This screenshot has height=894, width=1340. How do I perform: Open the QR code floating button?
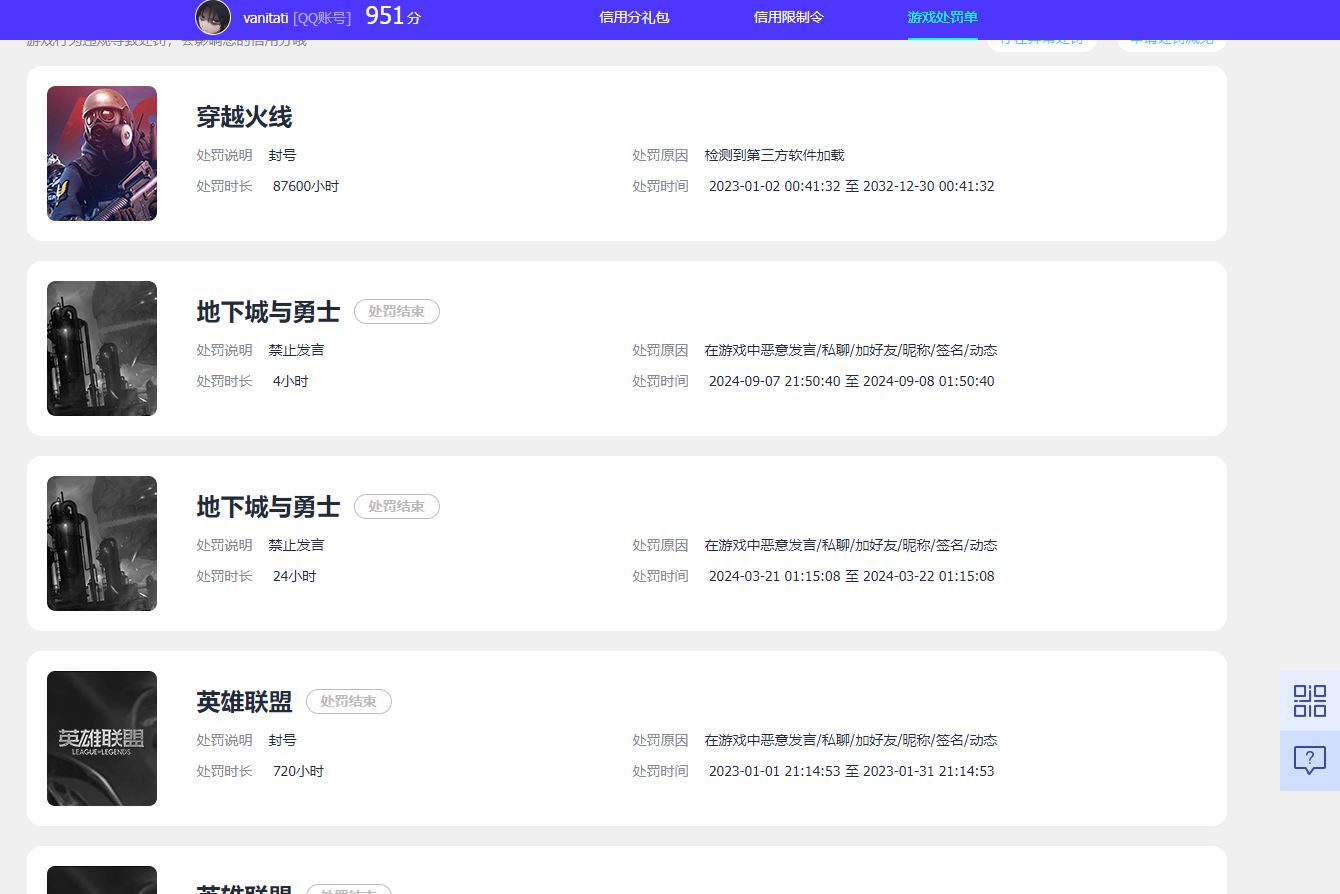point(1309,700)
